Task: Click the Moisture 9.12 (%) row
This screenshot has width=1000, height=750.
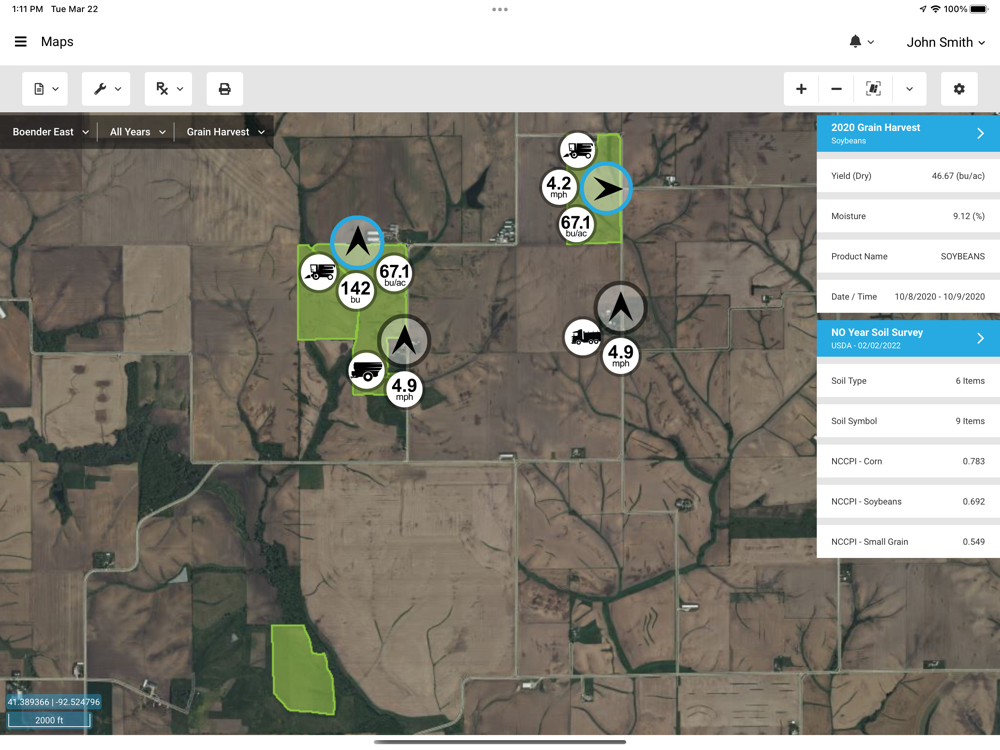Action: click(908, 216)
